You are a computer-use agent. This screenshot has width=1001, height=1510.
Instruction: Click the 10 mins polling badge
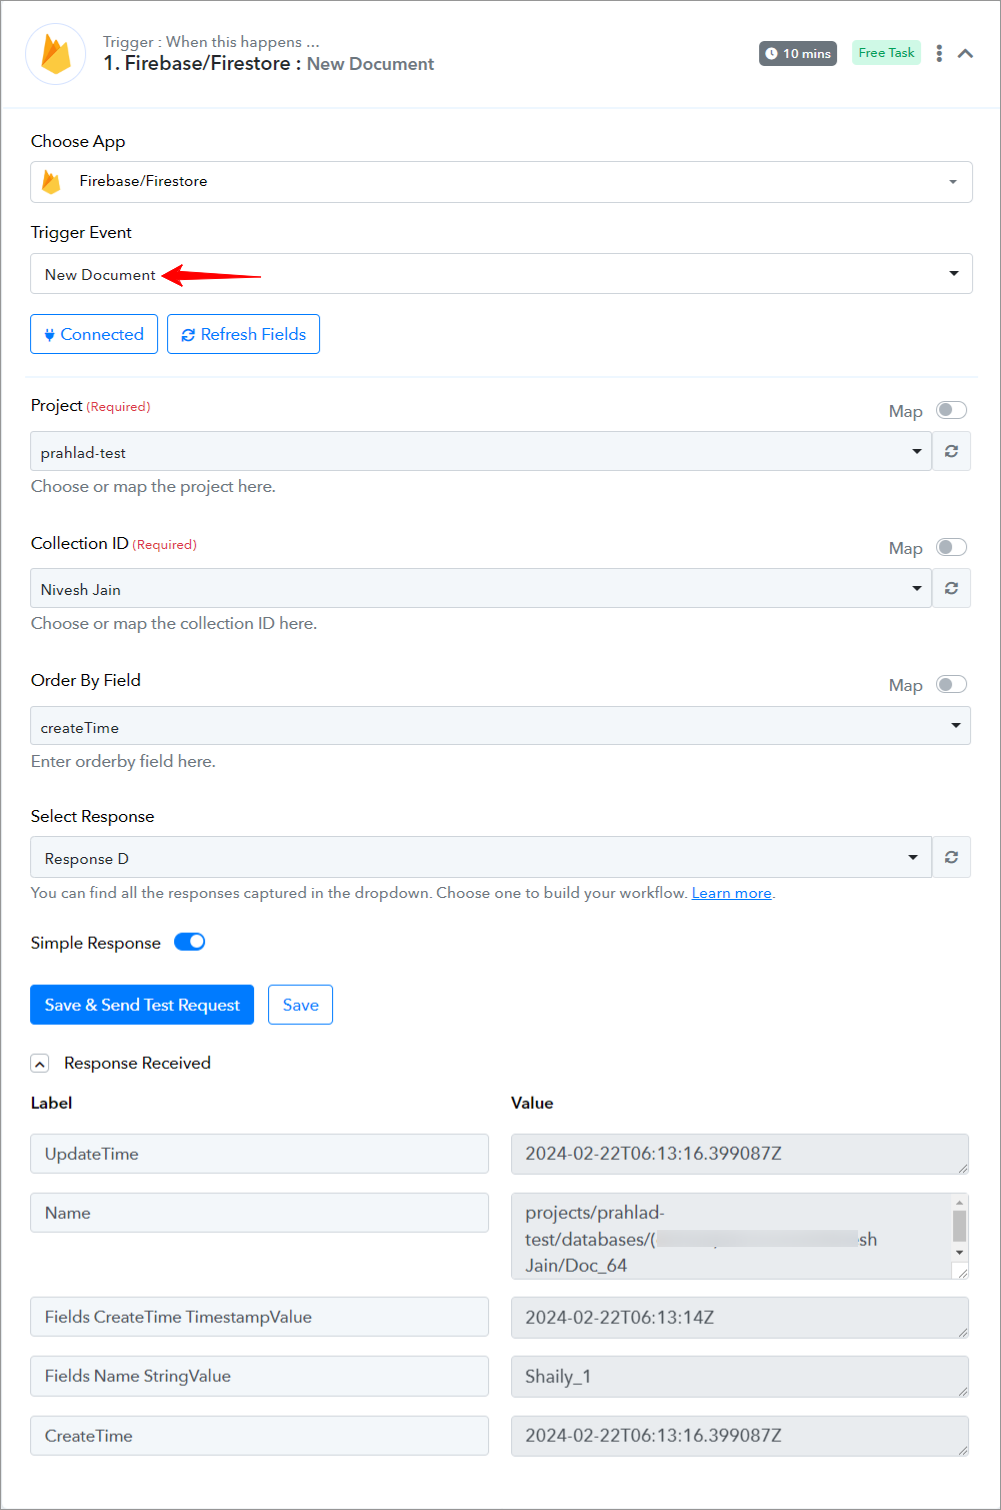coord(798,53)
